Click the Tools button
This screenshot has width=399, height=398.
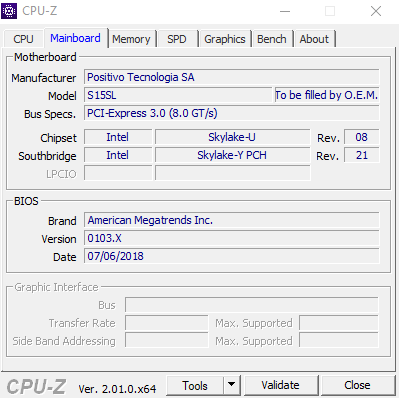[195, 385]
